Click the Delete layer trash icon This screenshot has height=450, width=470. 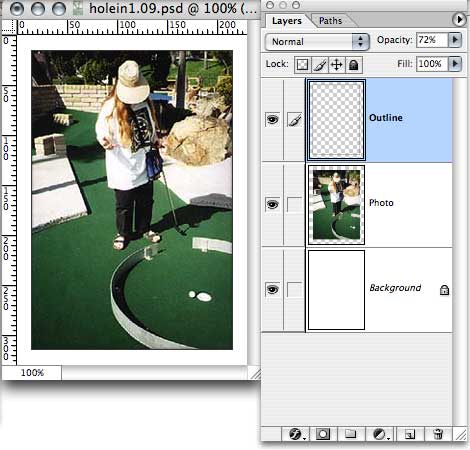coord(438,434)
